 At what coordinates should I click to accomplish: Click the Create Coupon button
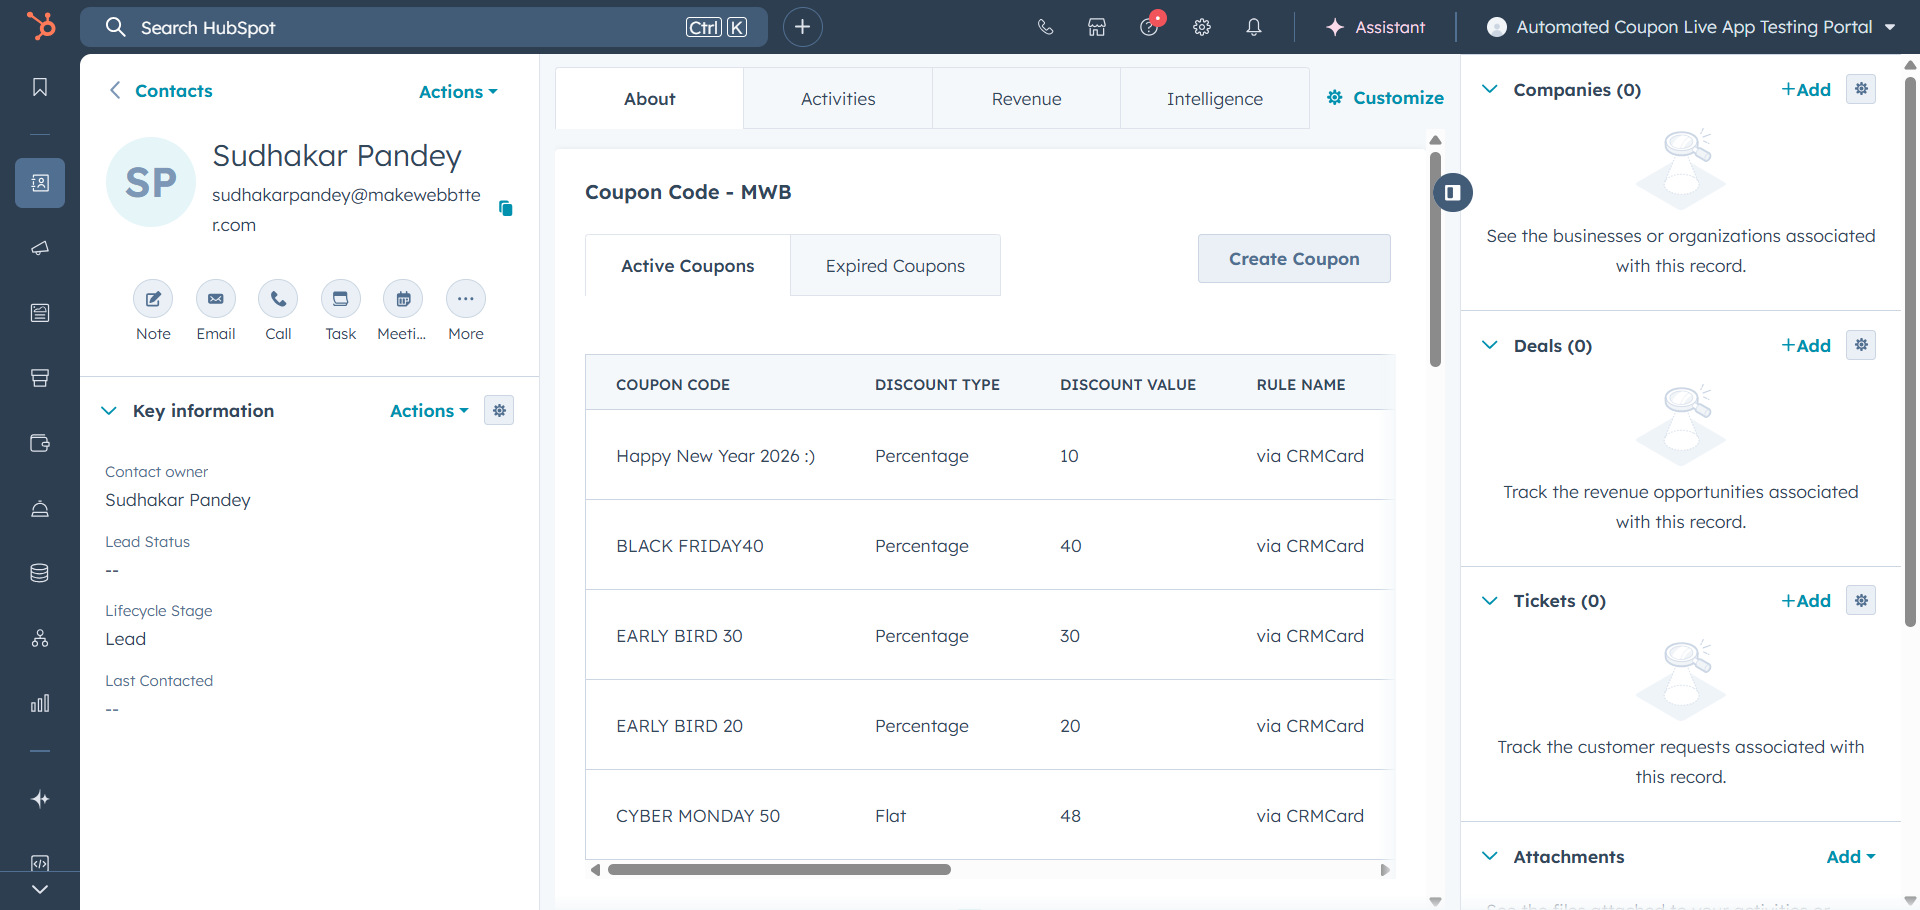1293,259
